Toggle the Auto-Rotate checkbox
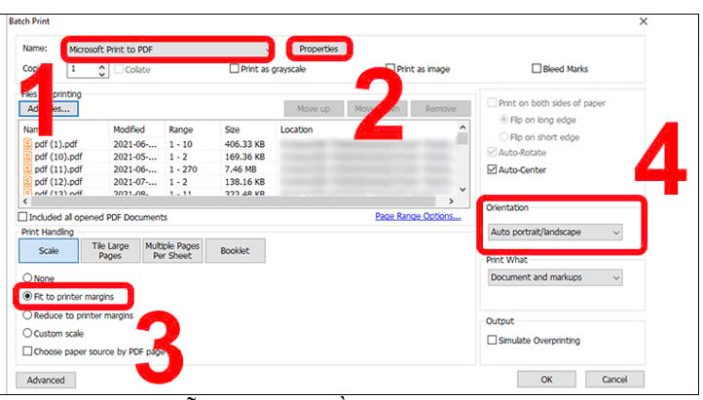The width and height of the screenshot is (703, 400). pos(492,152)
